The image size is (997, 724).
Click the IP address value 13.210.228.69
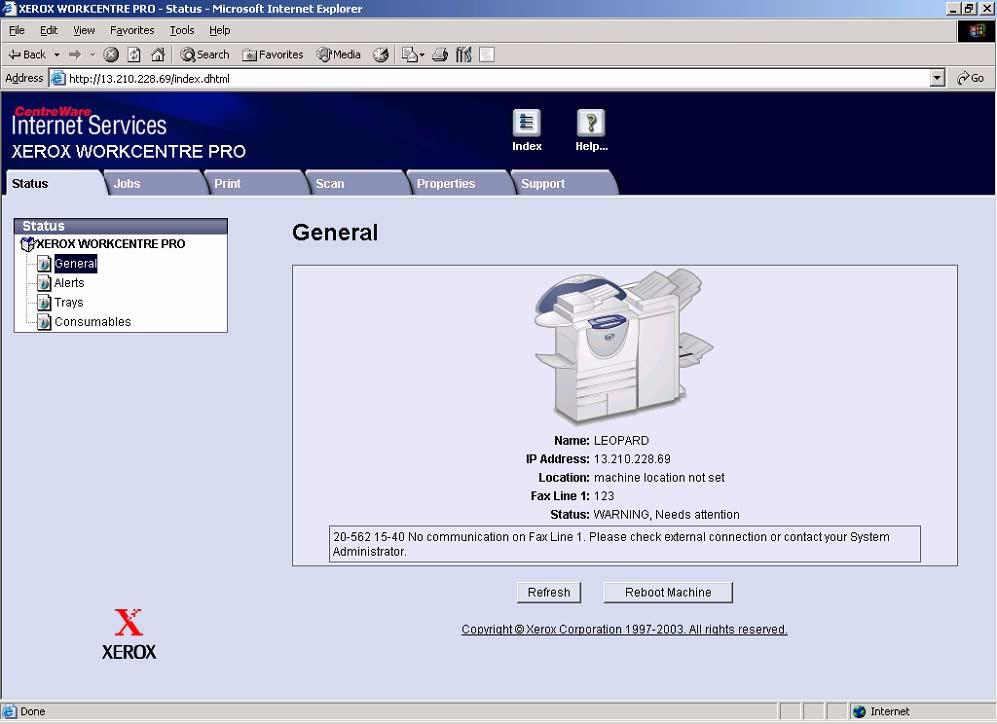[632, 459]
